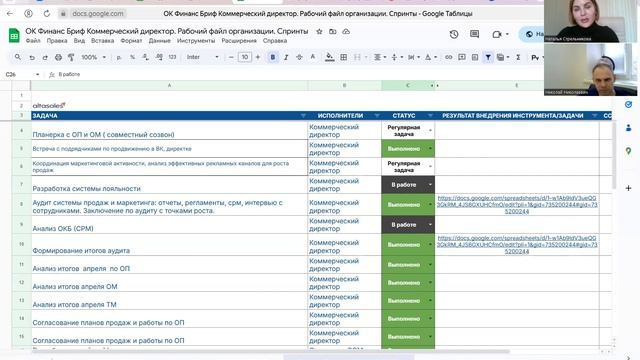Image resolution: width=640 pixels, height=360 pixels.
Task: Open the Правка menu
Action: pos(57,41)
